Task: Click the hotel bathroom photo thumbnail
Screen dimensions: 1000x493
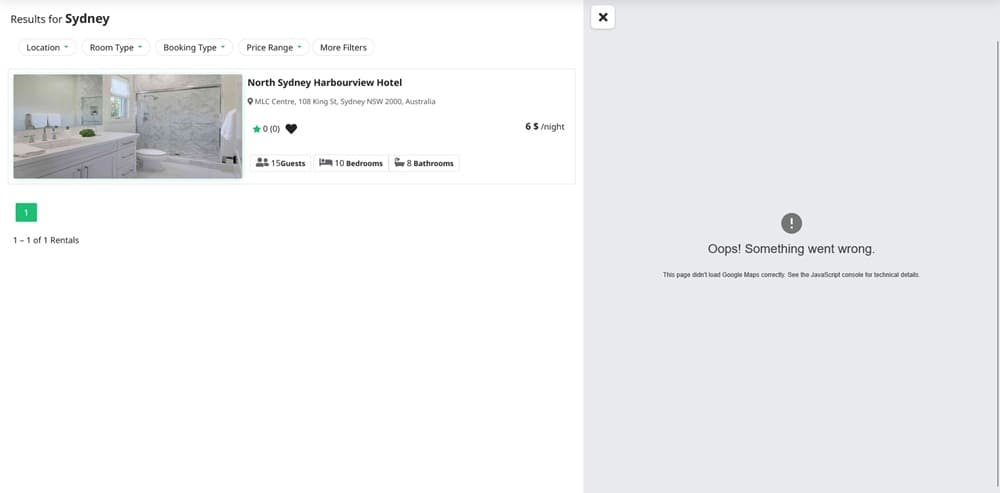Action: click(127, 126)
